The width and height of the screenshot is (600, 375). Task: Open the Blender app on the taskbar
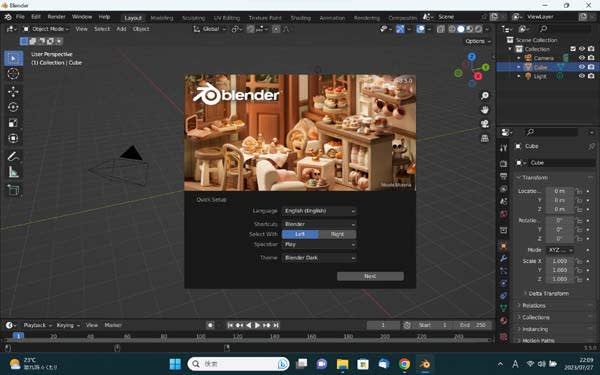pos(425,364)
